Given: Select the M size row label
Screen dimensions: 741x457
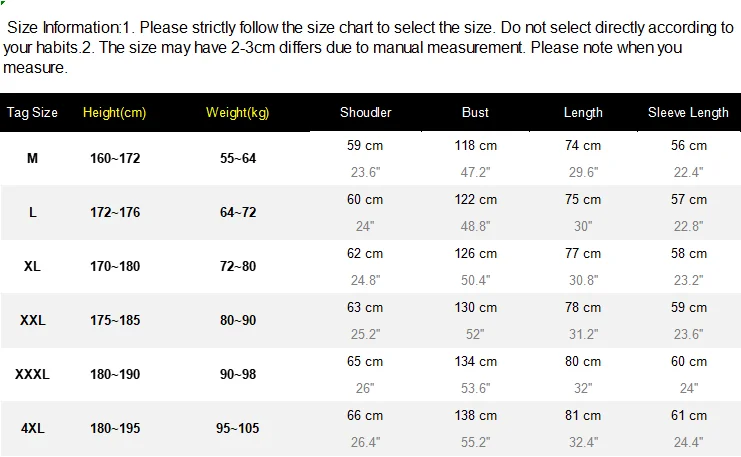Looking at the screenshot, I should 33,159.
